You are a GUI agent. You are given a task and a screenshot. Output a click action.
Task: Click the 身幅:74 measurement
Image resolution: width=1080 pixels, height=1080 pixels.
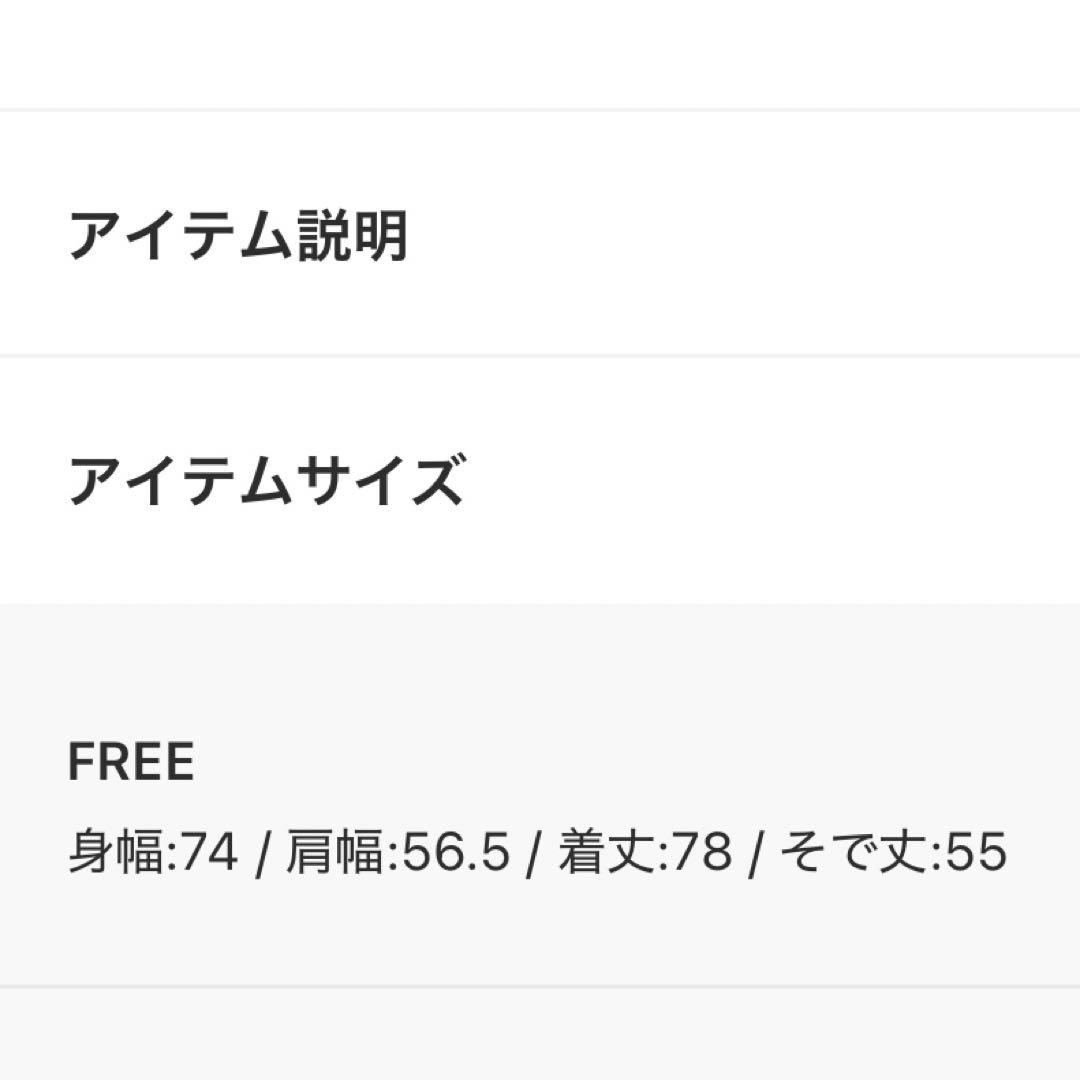[153, 854]
